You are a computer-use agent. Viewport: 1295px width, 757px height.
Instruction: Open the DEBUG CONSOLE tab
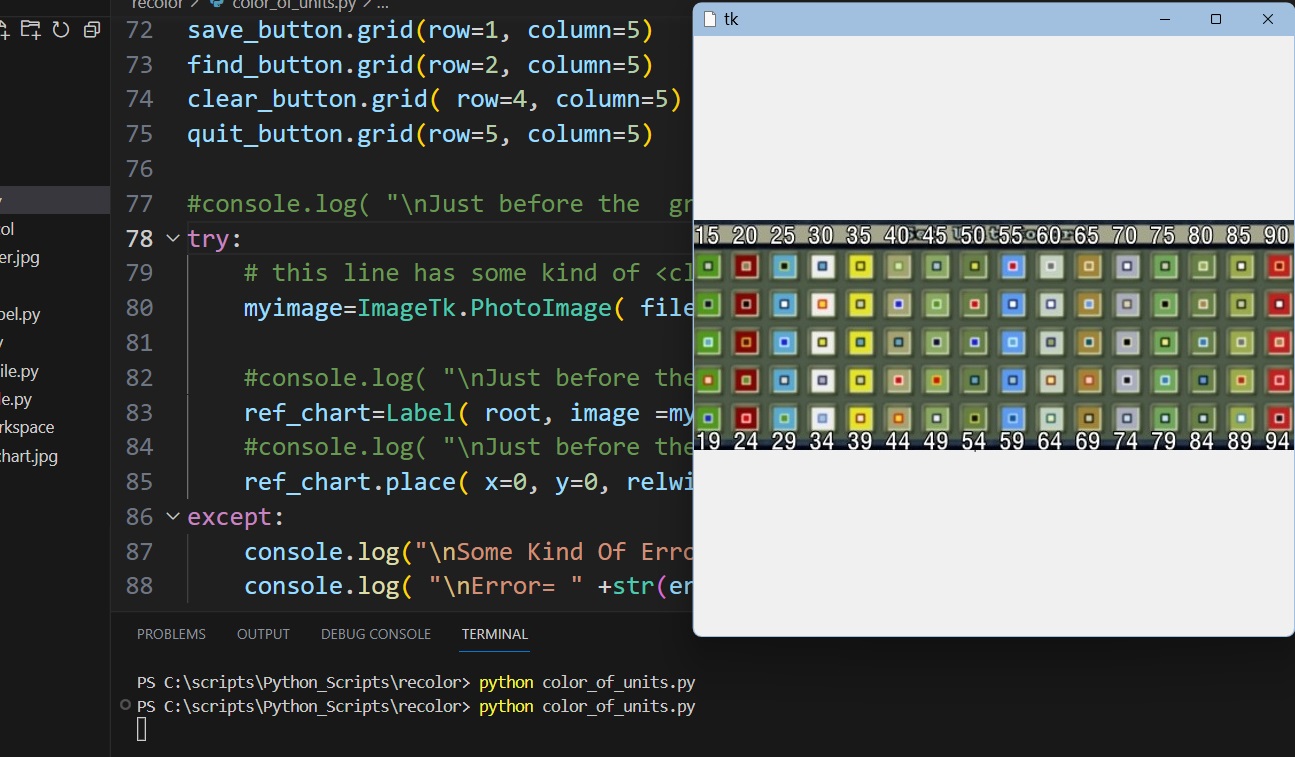coord(376,634)
